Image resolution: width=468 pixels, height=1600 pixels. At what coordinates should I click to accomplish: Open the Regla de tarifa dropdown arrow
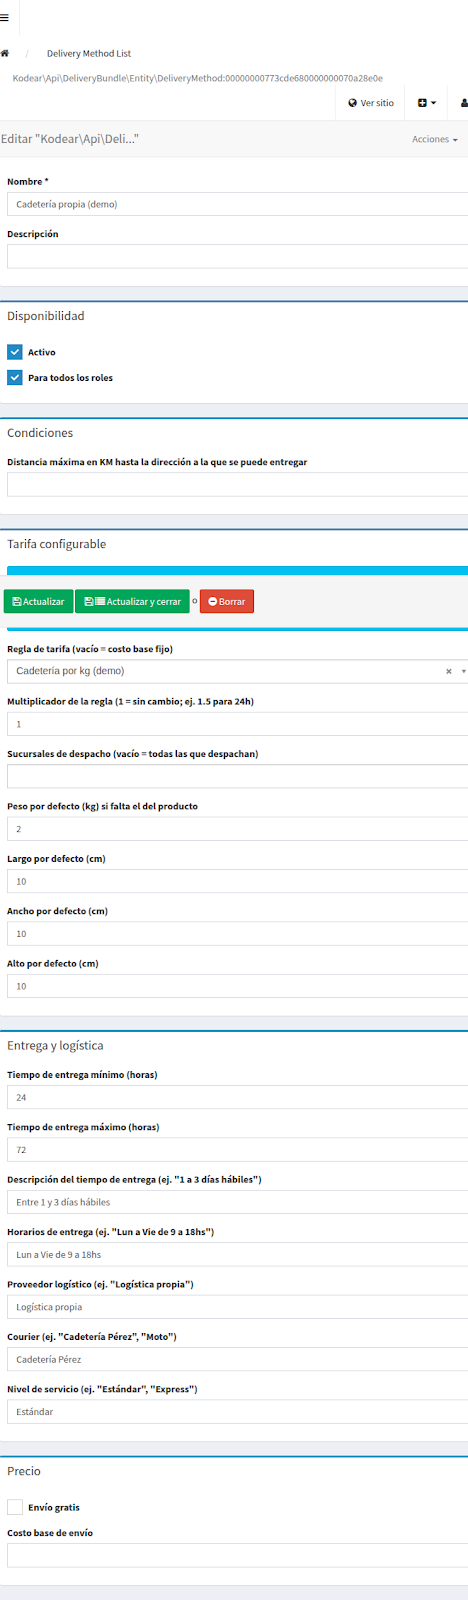463,672
